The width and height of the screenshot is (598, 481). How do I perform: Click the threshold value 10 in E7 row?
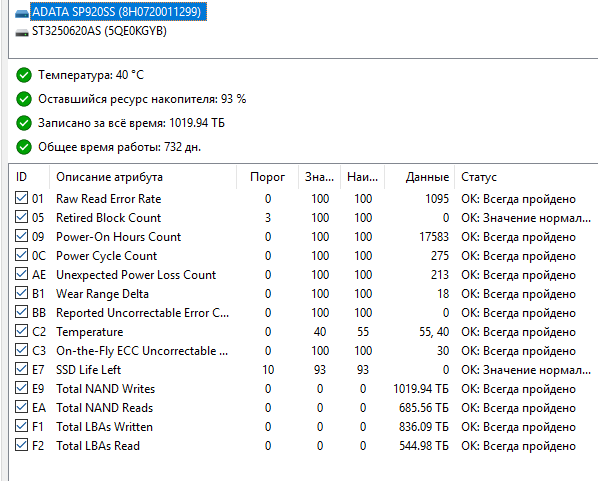click(x=268, y=370)
